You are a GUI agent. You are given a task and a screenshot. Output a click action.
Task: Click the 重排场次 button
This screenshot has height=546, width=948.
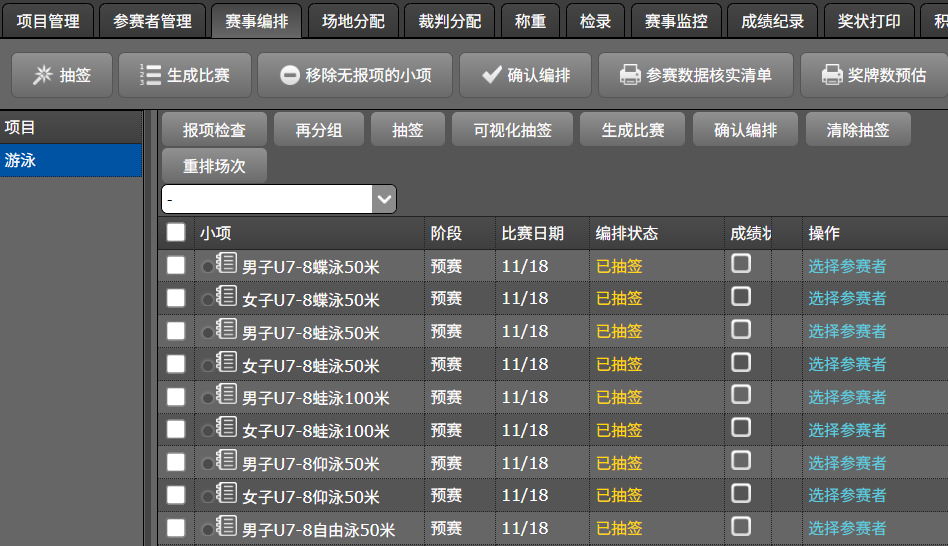click(x=214, y=166)
